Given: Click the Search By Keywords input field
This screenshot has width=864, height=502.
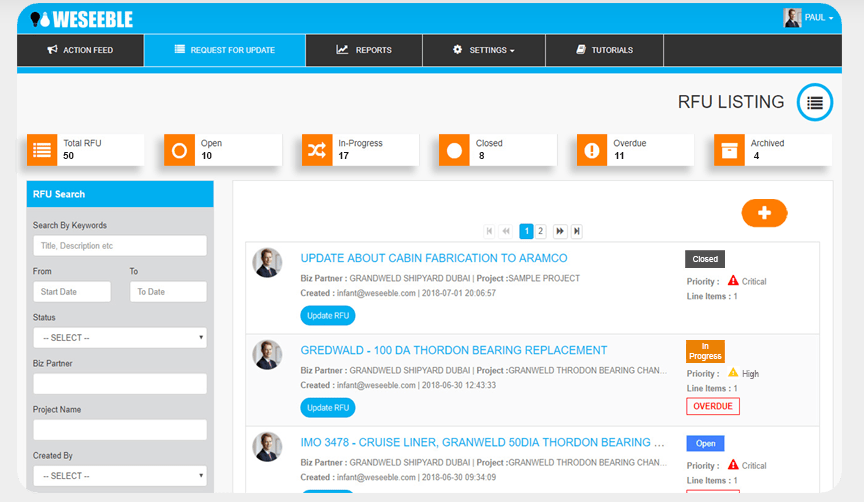Looking at the screenshot, I should (120, 246).
